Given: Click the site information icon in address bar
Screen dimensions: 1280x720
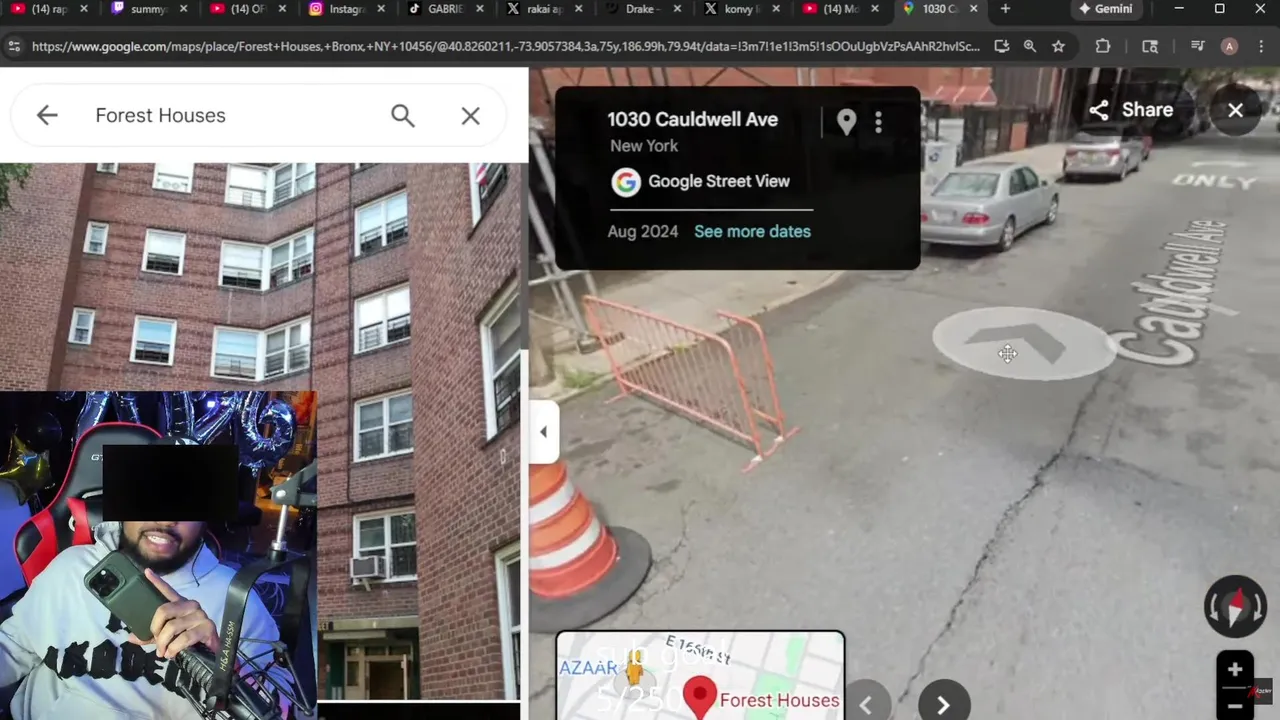Looking at the screenshot, I should click(14, 46).
